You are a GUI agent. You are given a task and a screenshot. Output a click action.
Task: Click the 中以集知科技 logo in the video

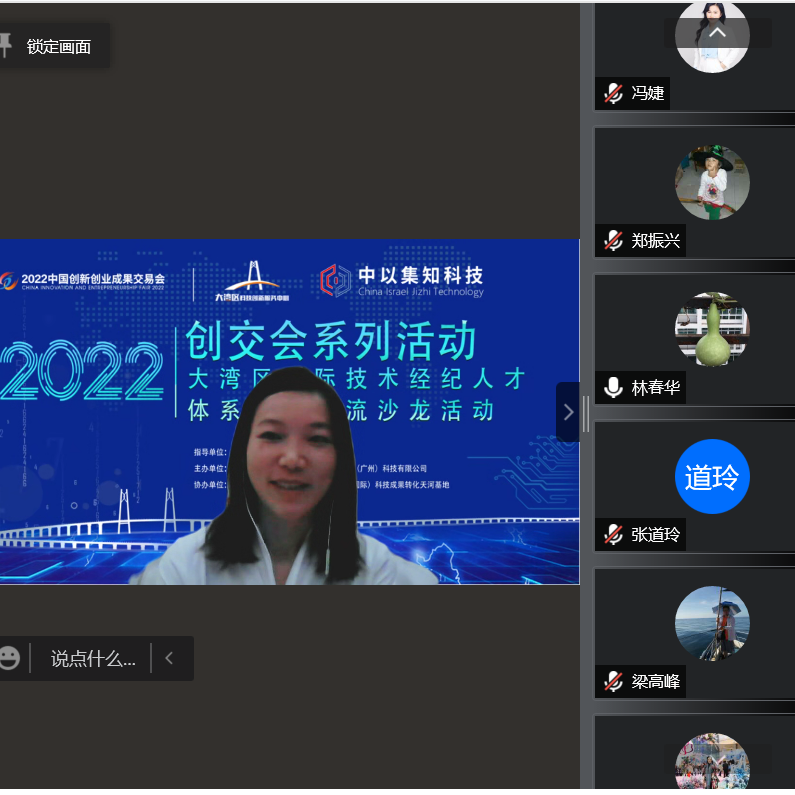[402, 280]
